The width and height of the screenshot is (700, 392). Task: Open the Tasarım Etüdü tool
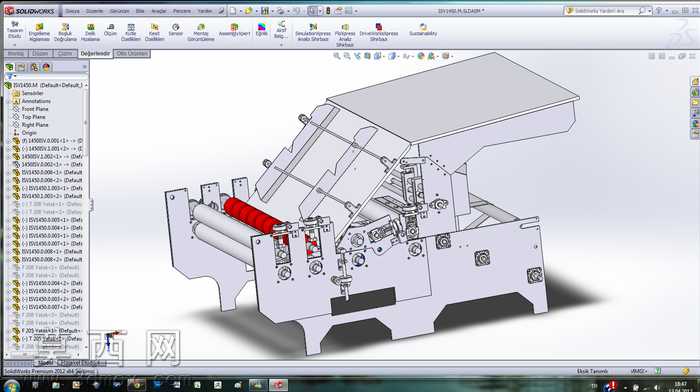(x=15, y=30)
